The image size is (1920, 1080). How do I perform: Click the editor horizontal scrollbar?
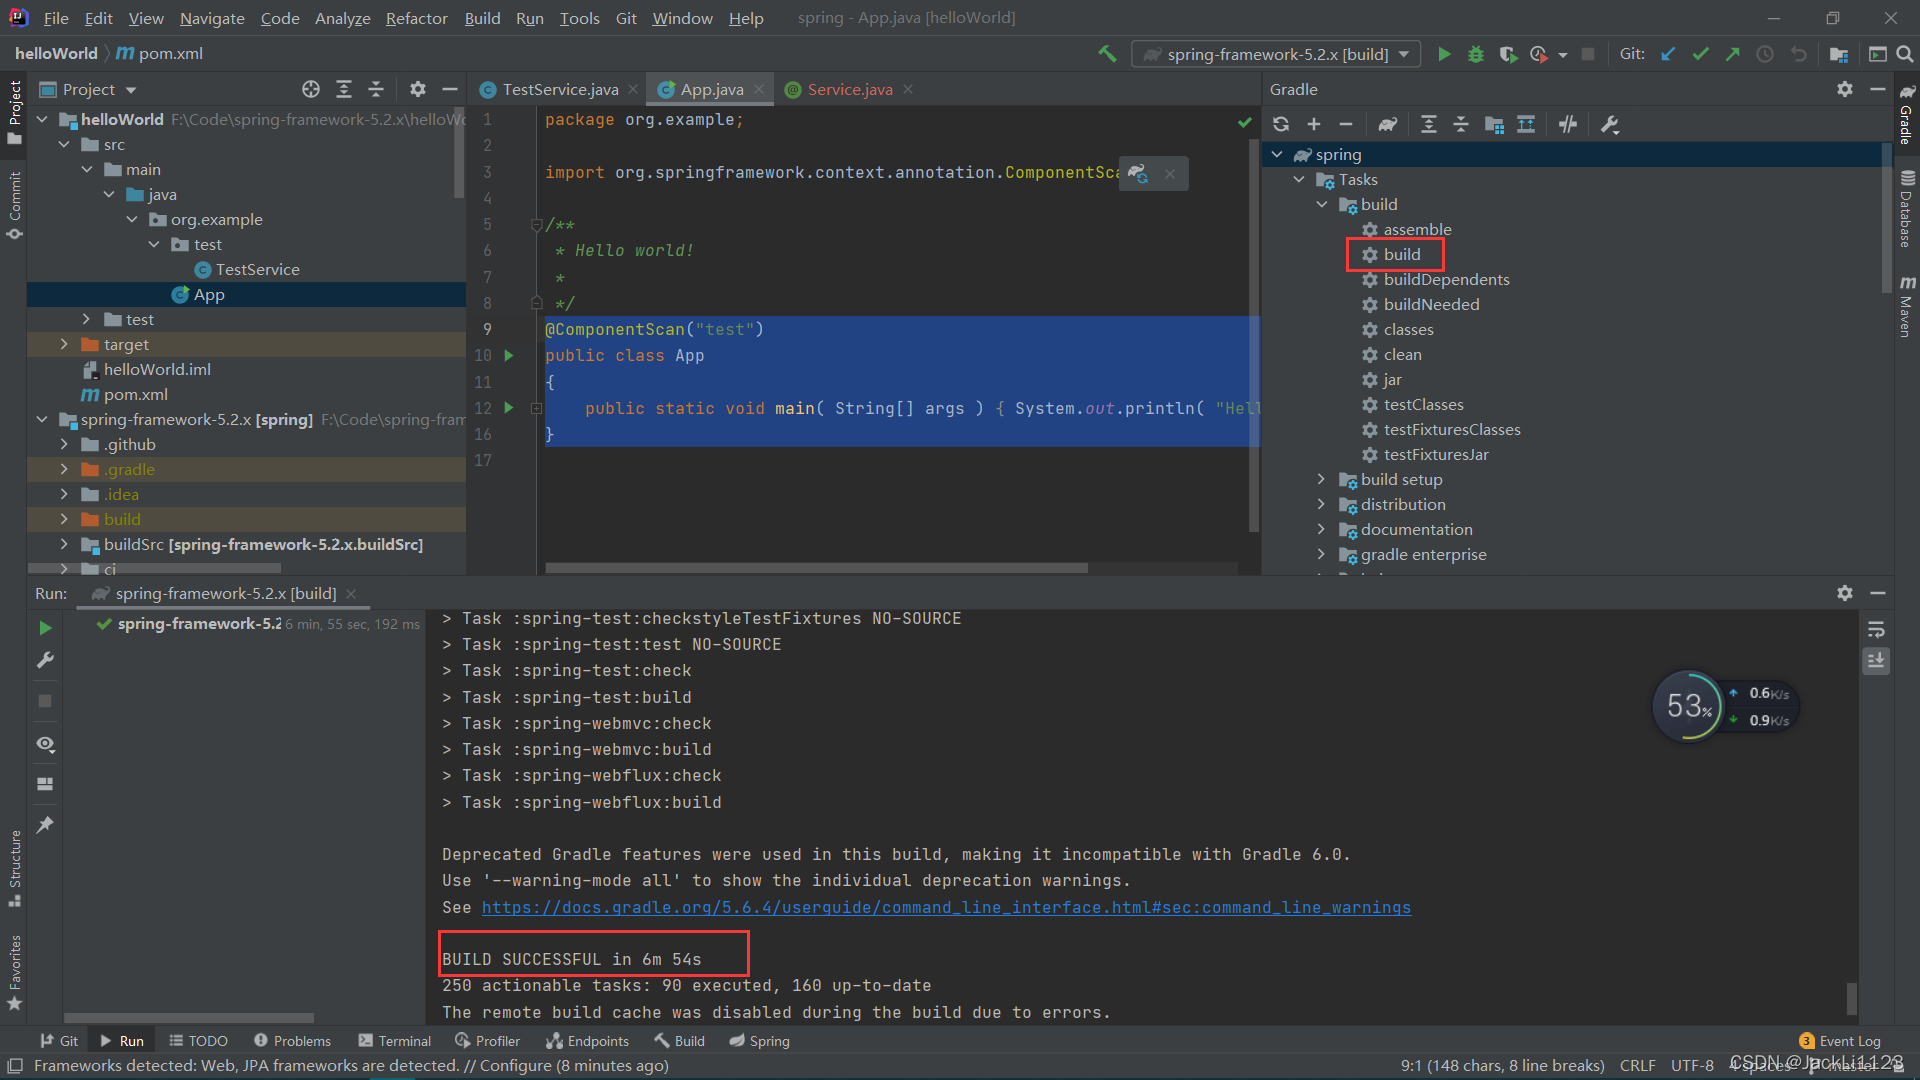click(x=816, y=568)
